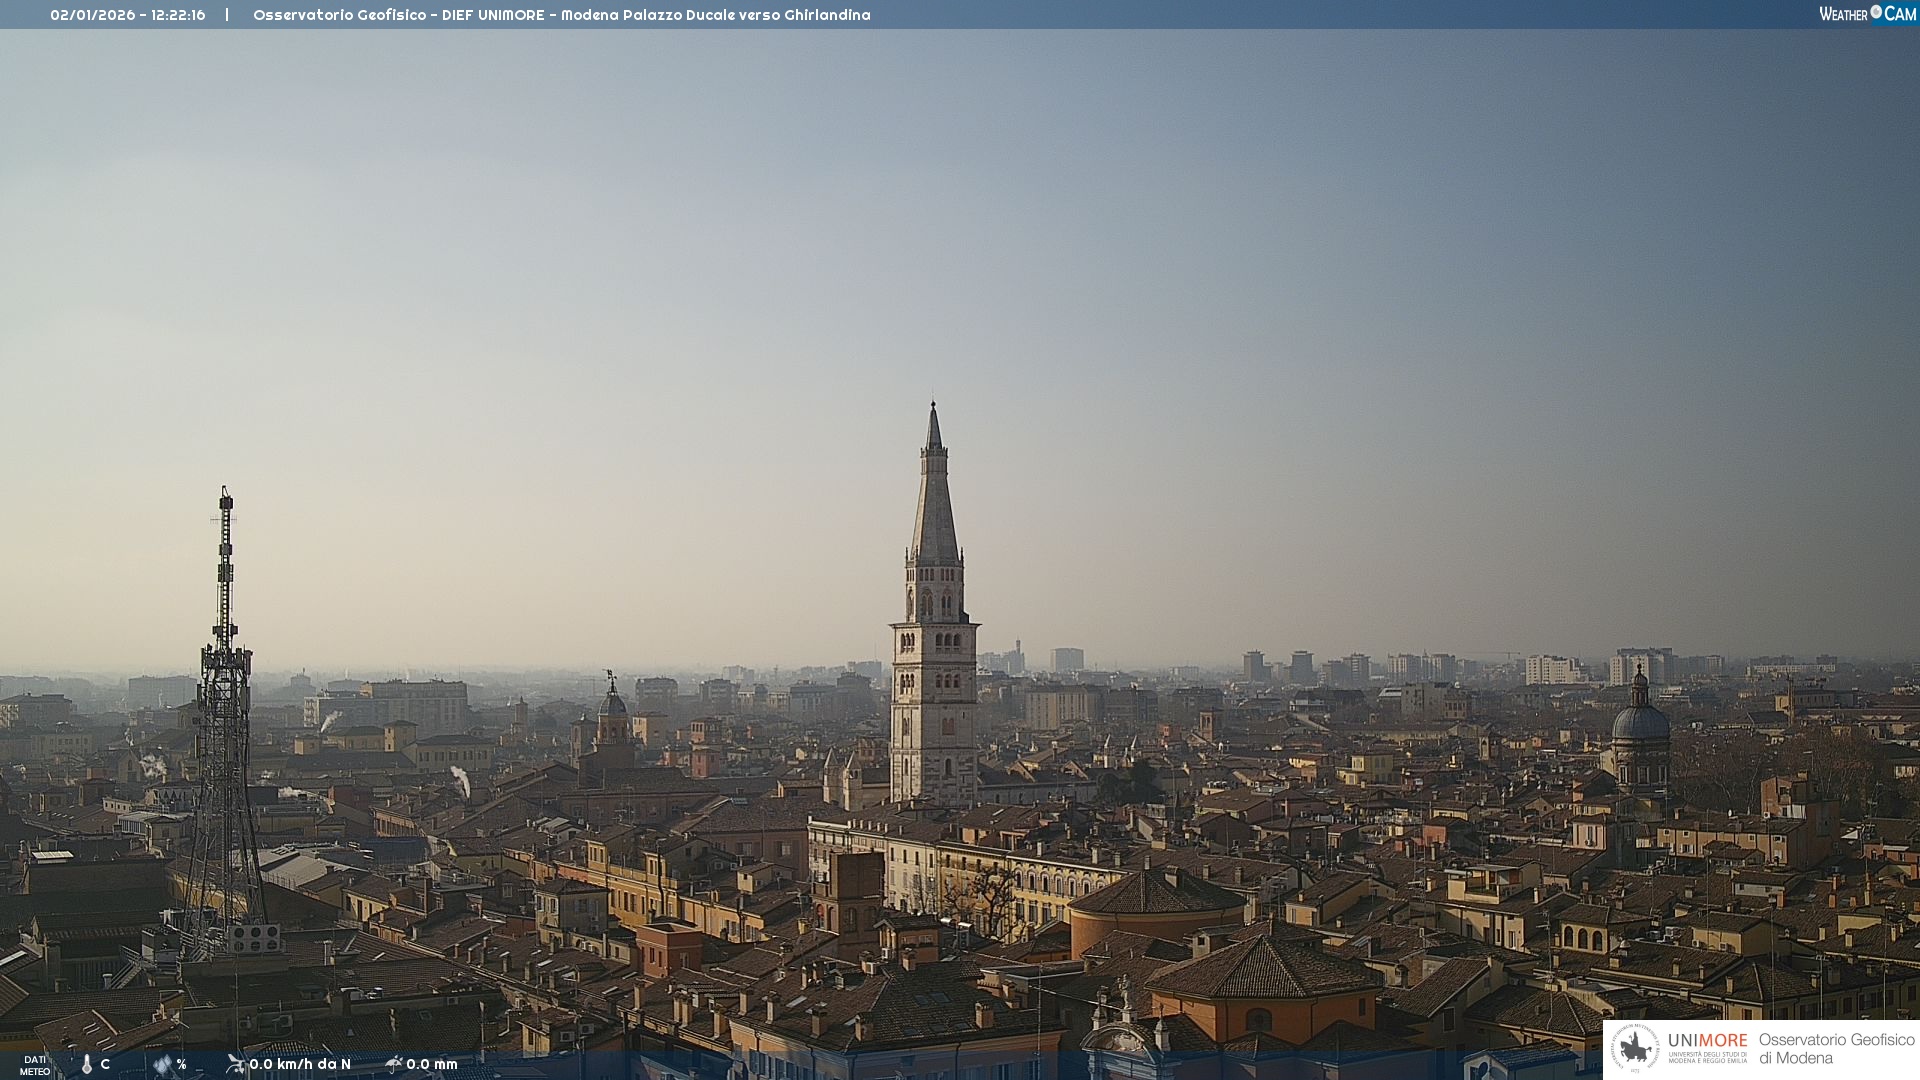Click the rain umbrella icon
Image resolution: width=1920 pixels, height=1080 pixels.
[x=393, y=1064]
